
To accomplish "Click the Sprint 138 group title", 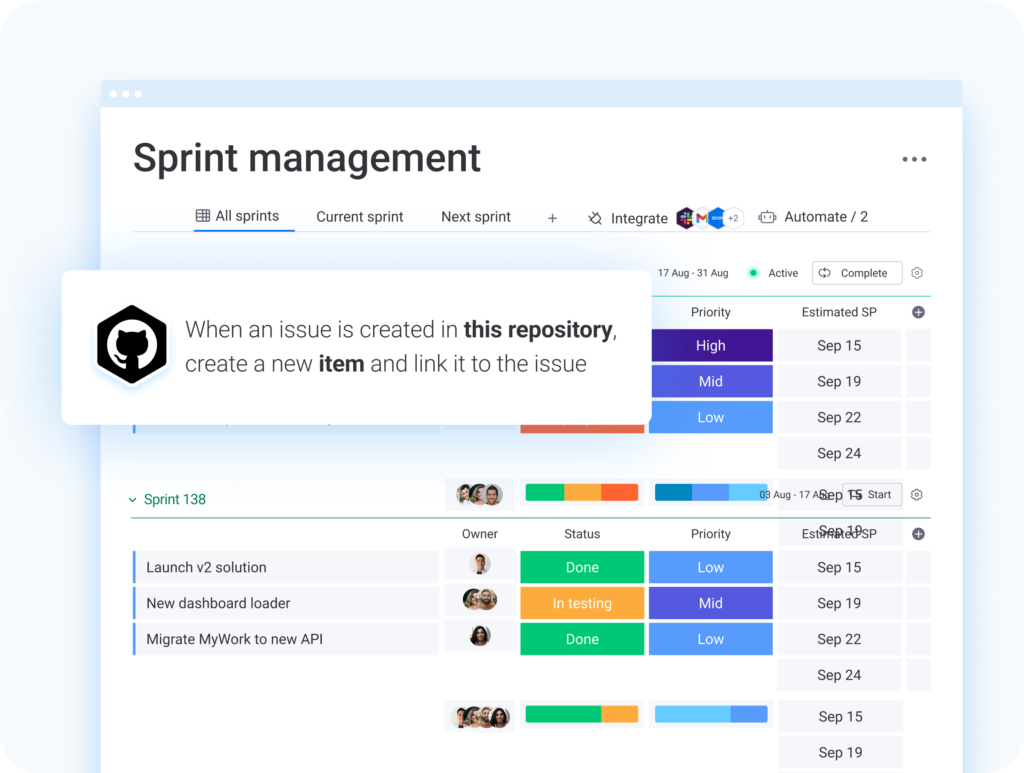I will pyautogui.click(x=175, y=499).
